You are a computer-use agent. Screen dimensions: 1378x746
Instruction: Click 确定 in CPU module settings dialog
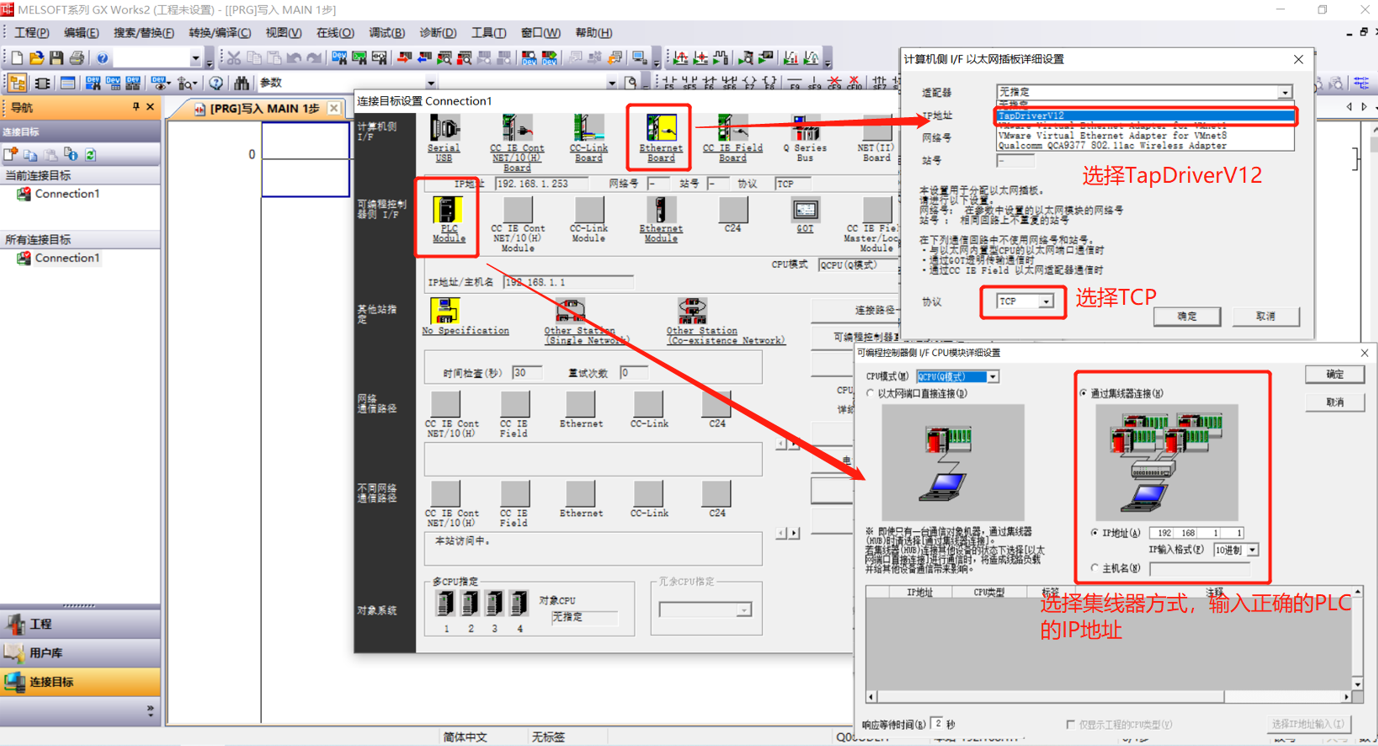(x=1335, y=374)
